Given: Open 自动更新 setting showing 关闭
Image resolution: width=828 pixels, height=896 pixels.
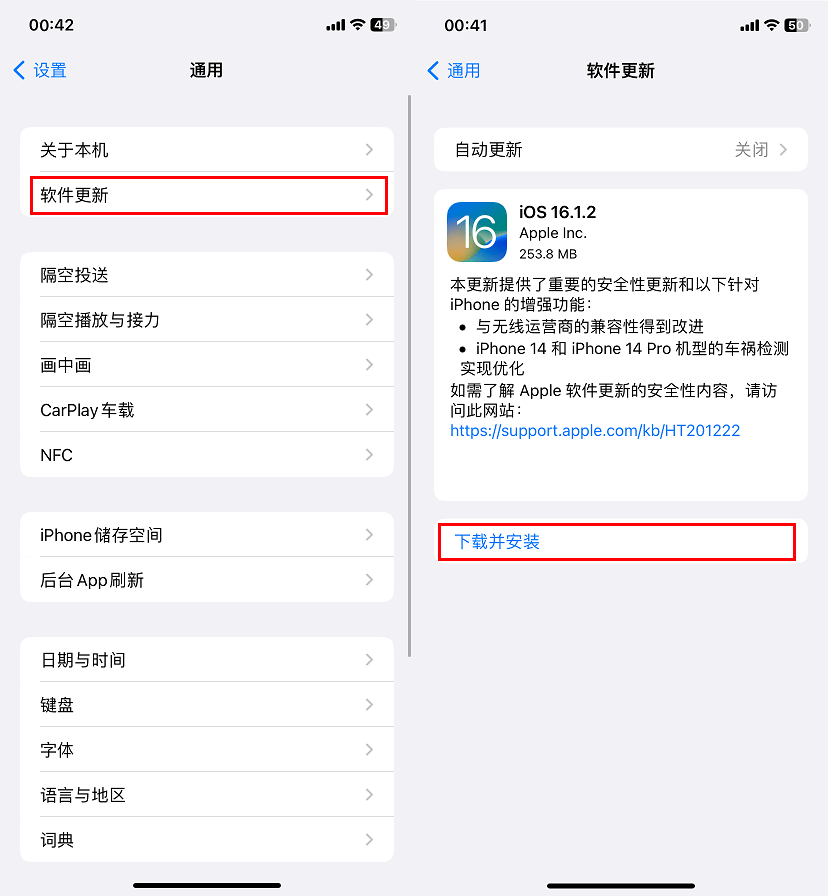Looking at the screenshot, I should coord(621,150).
